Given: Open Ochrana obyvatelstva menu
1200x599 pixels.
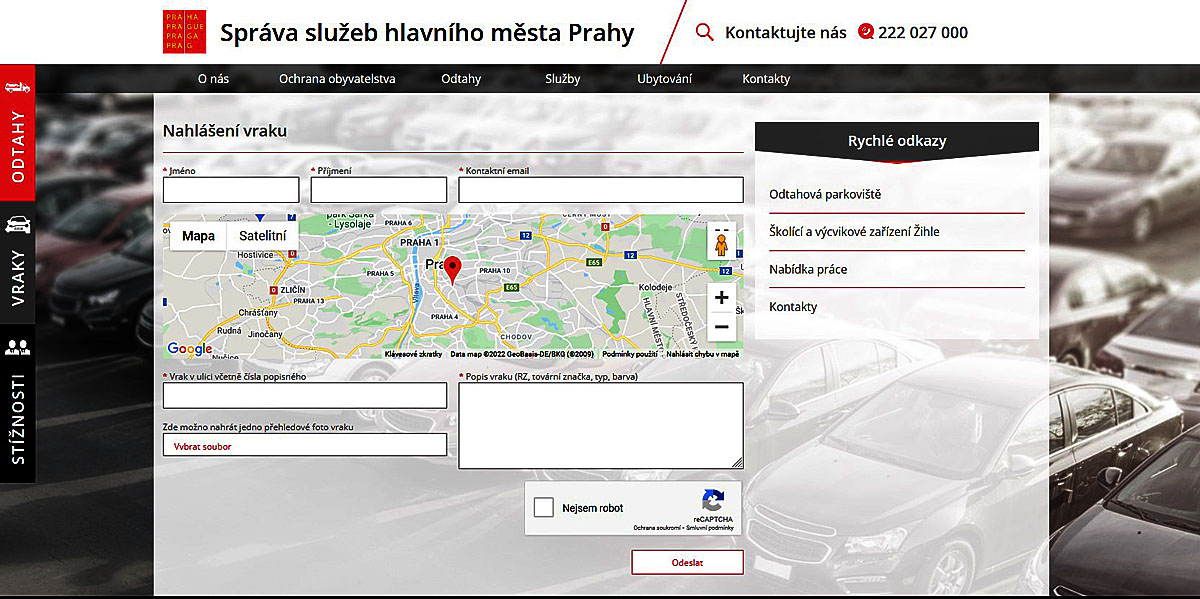Looking at the screenshot, I should point(337,79).
